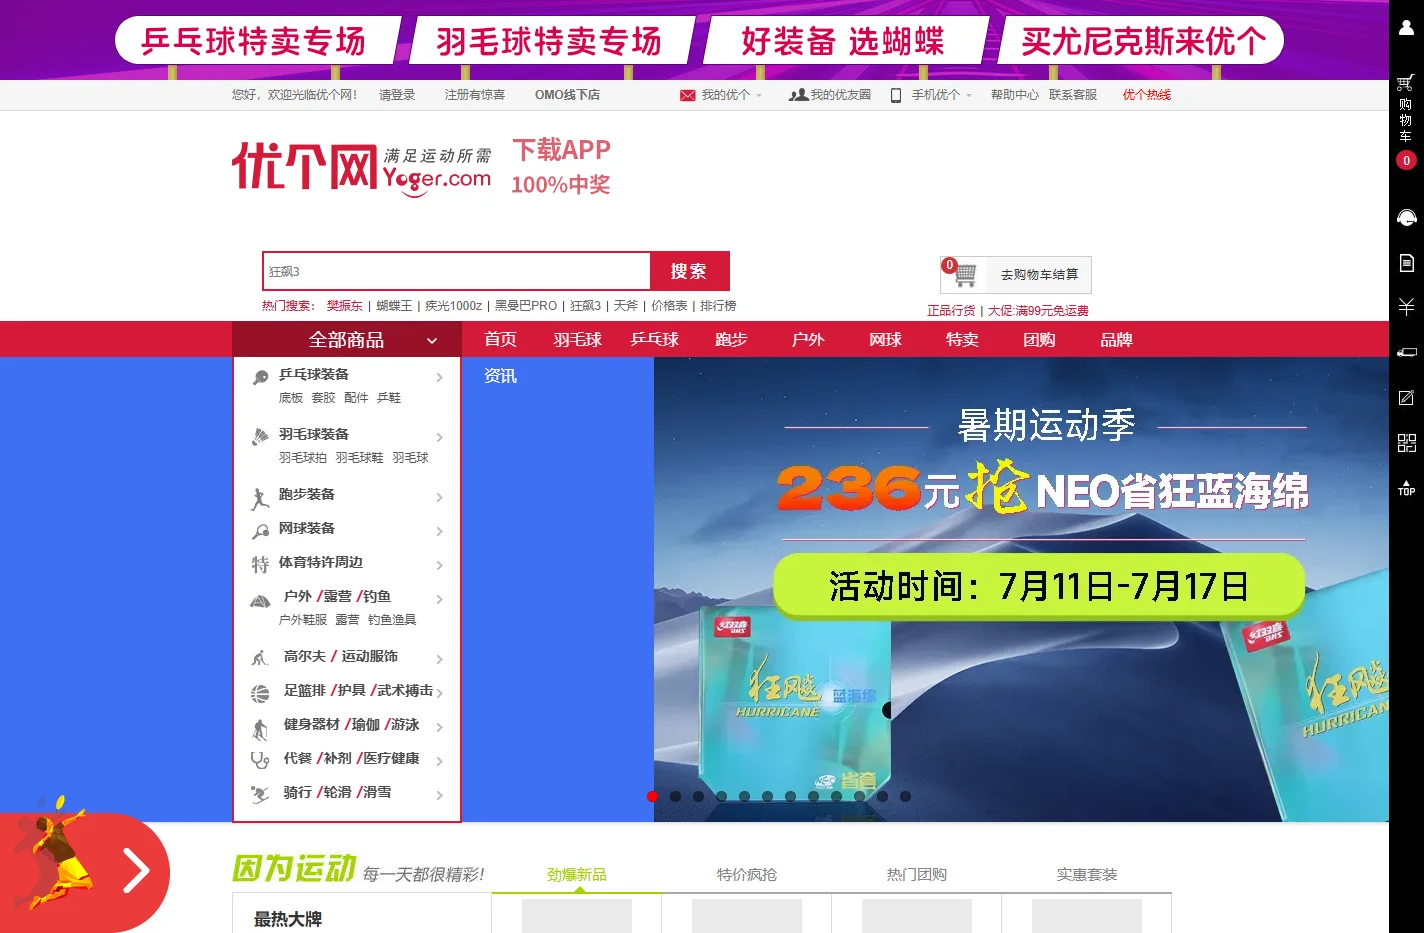Click the tennis racket category icon
This screenshot has width=1424, height=933.
tap(260, 531)
